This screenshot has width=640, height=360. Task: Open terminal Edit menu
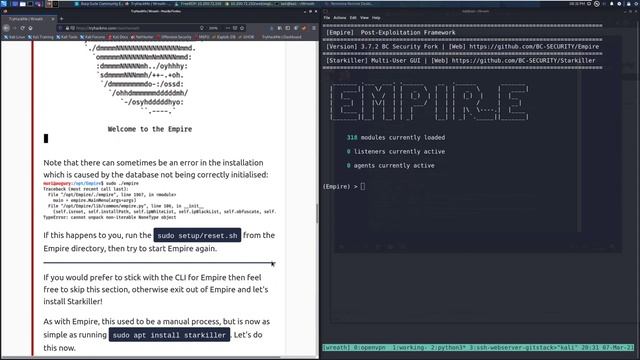[x=353, y=18]
